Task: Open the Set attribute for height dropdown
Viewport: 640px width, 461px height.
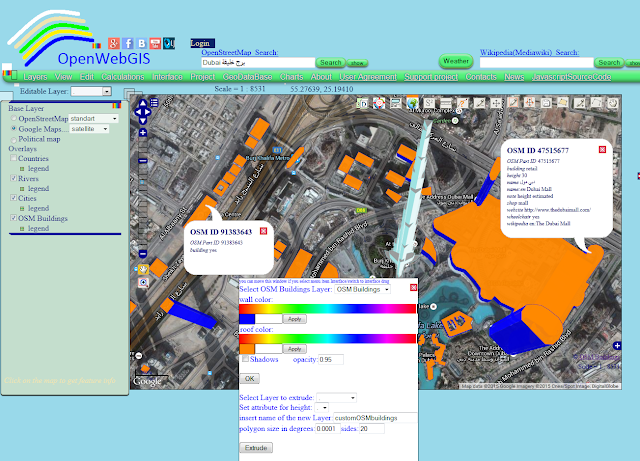Action: click(x=321, y=408)
